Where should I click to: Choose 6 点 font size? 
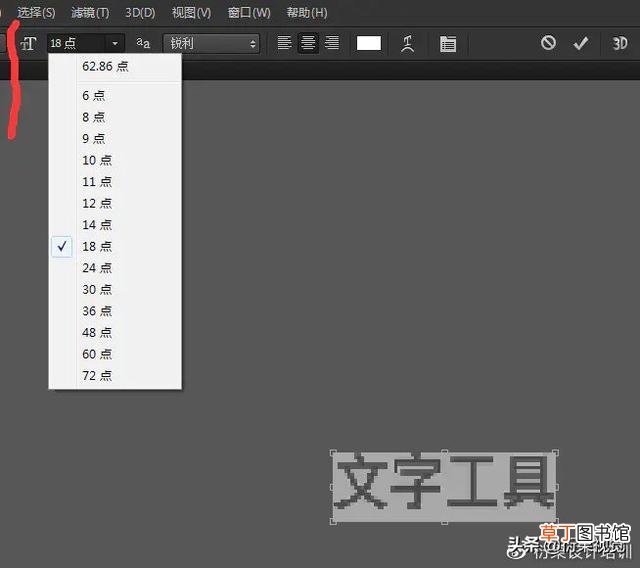[115, 95]
